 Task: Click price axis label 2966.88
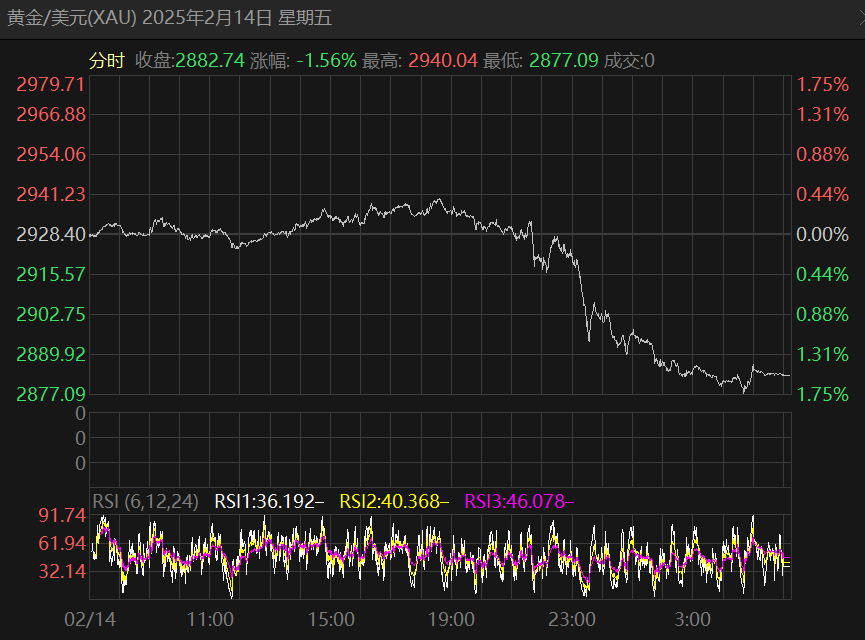pyautogui.click(x=51, y=115)
